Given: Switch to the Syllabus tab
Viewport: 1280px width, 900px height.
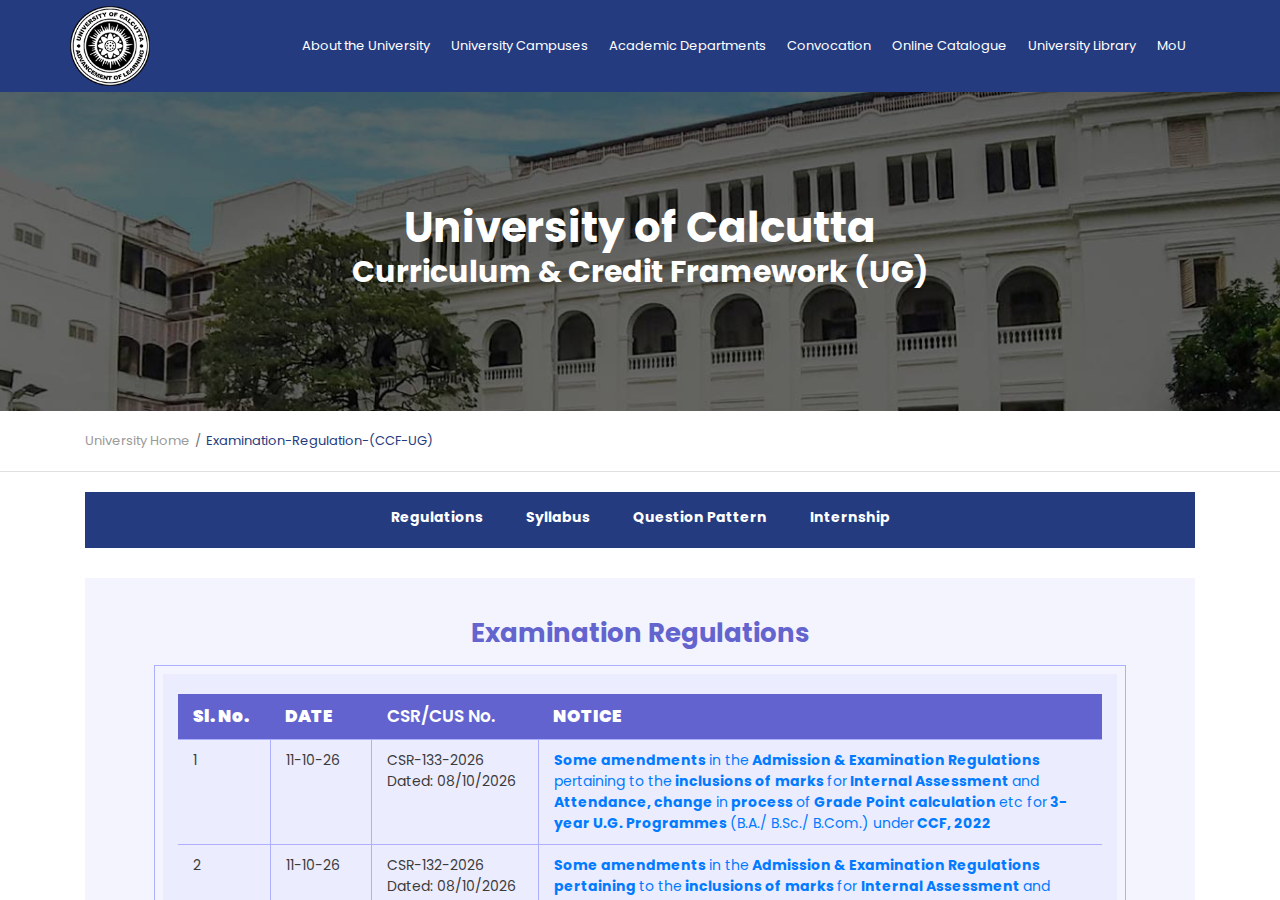Looking at the screenshot, I should [558, 517].
